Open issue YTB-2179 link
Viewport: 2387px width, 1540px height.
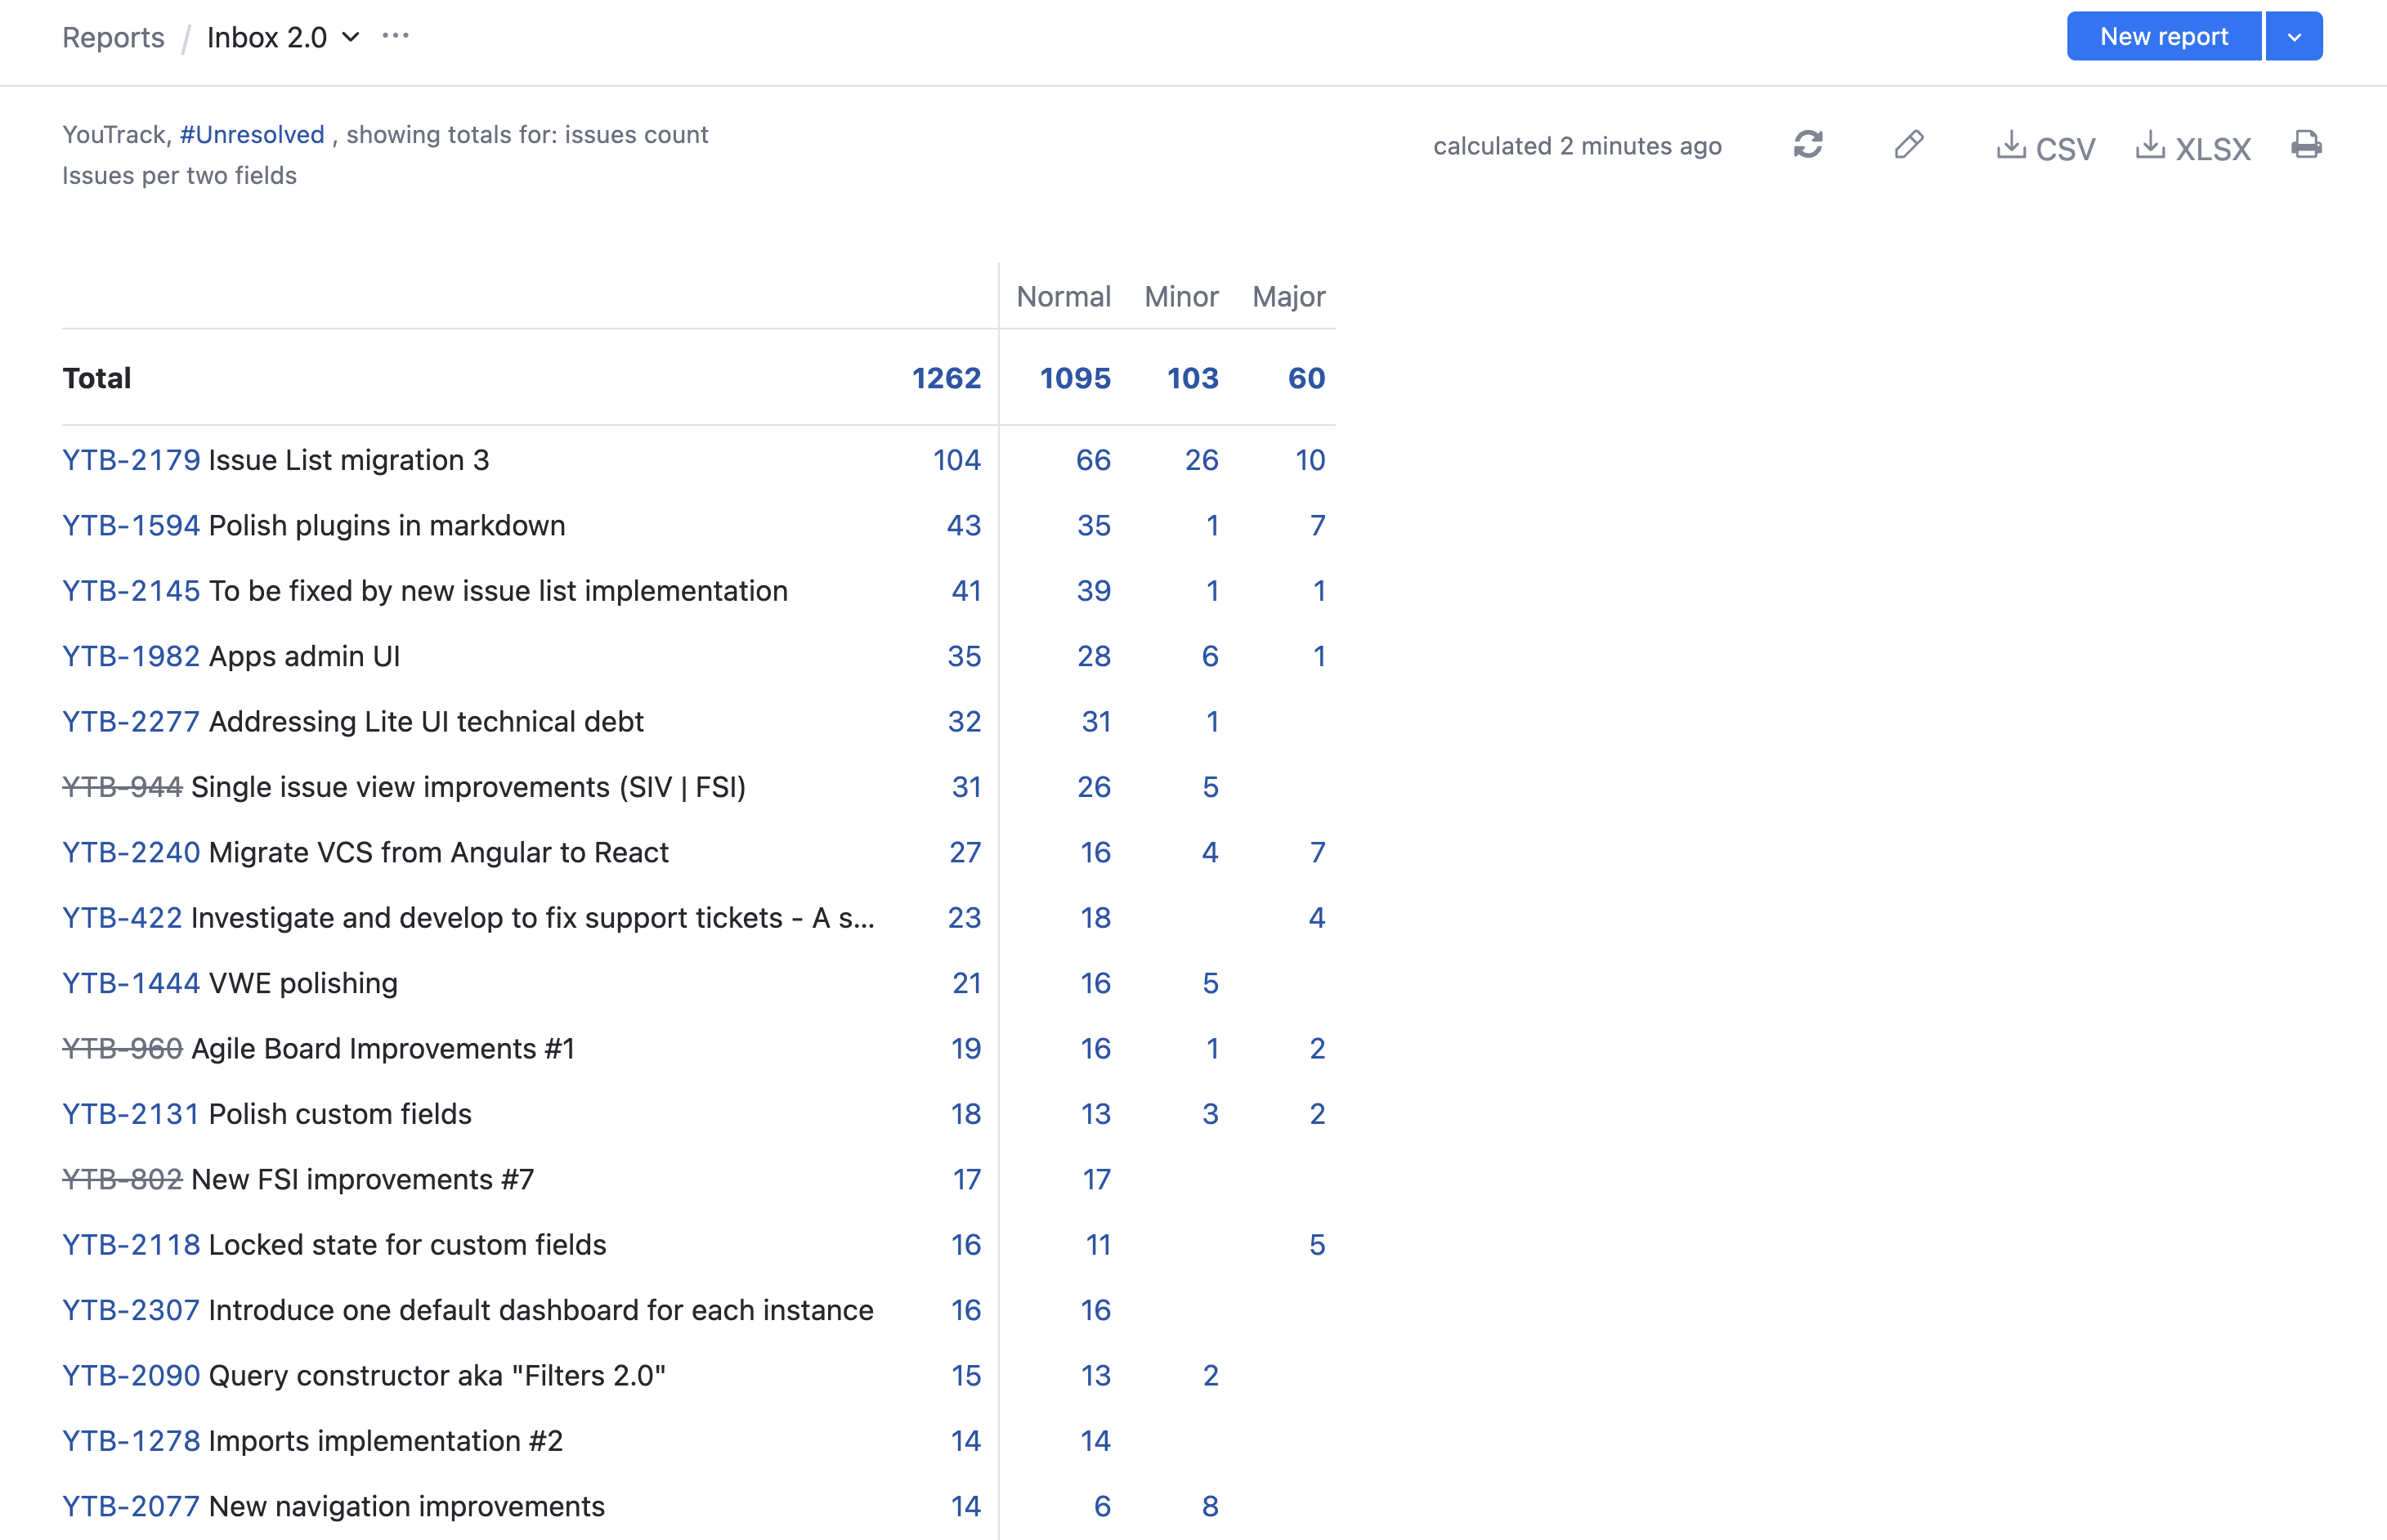pyautogui.click(x=131, y=460)
